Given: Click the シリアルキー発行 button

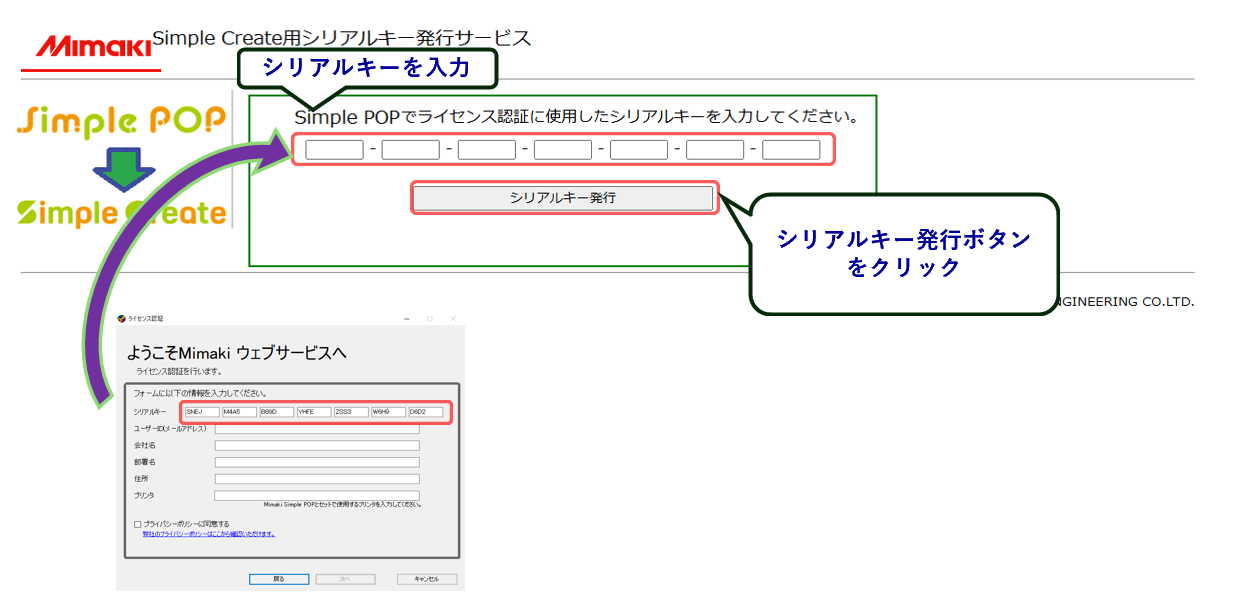Looking at the screenshot, I should click(565, 198).
